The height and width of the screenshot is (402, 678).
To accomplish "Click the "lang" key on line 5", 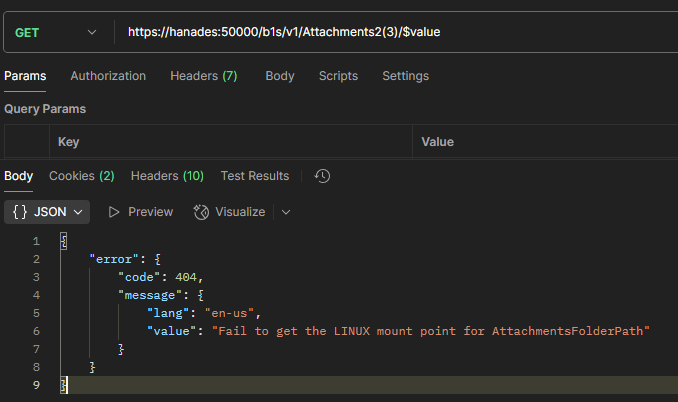I will coord(168,313).
